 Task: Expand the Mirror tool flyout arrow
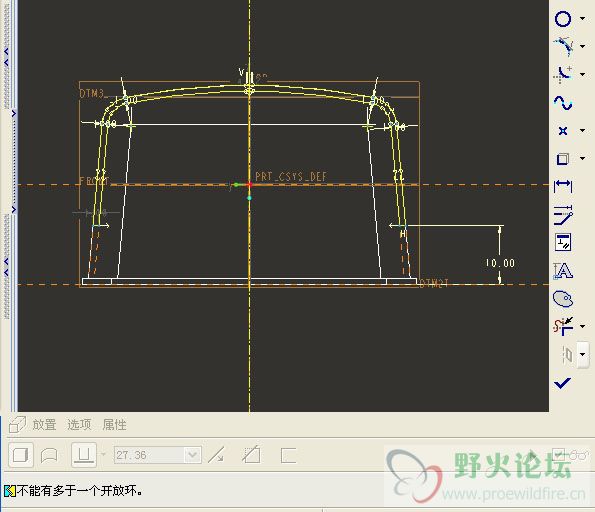point(583,354)
